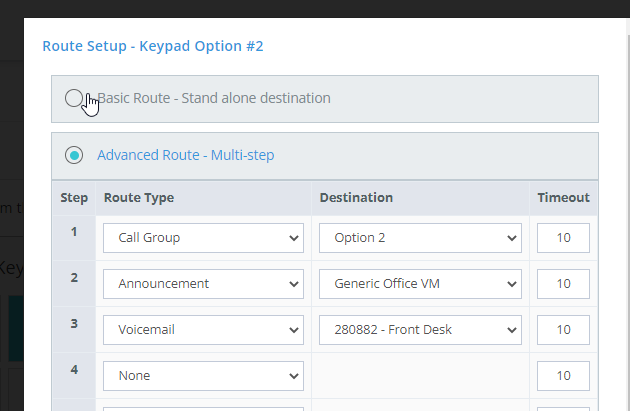The image size is (630, 411).
Task: Focus the step 4 timeout field
Action: coord(563,376)
